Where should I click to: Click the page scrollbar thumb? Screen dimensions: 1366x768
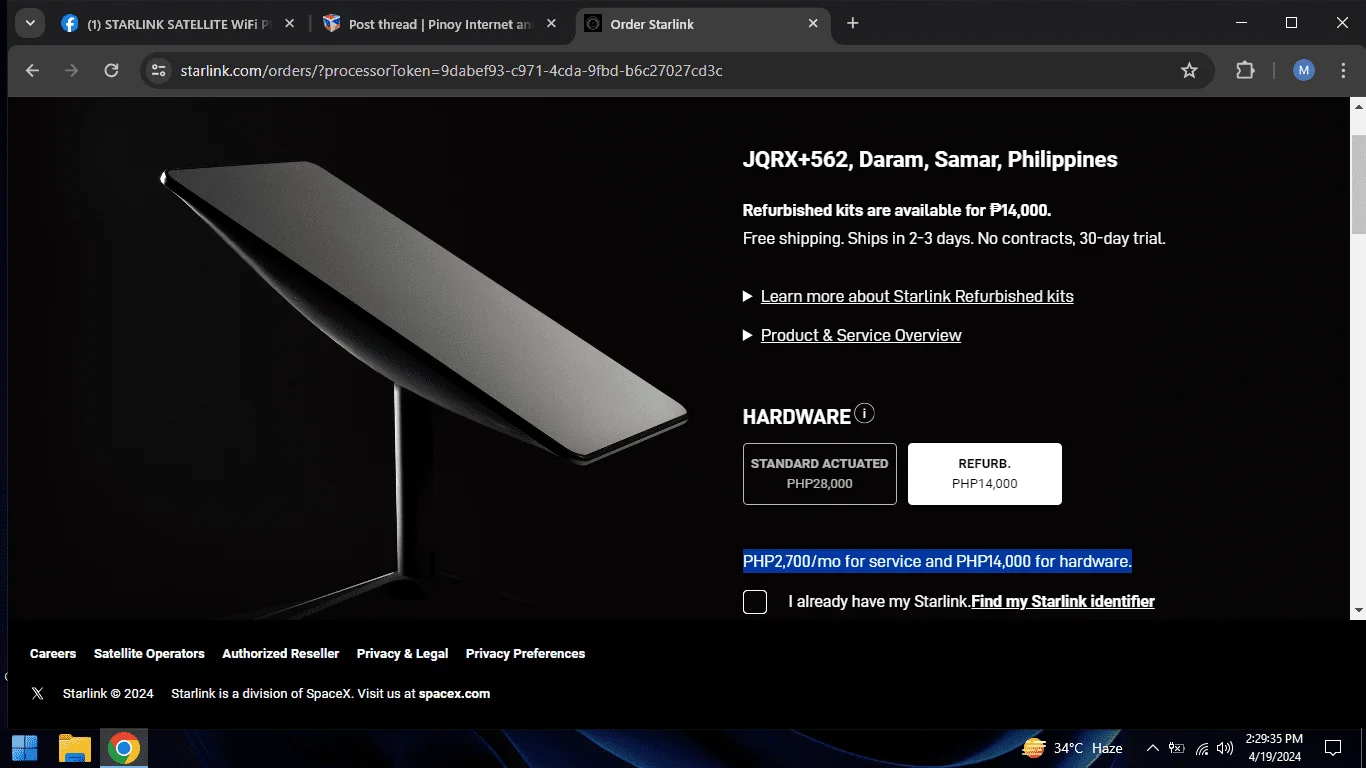click(x=1358, y=184)
